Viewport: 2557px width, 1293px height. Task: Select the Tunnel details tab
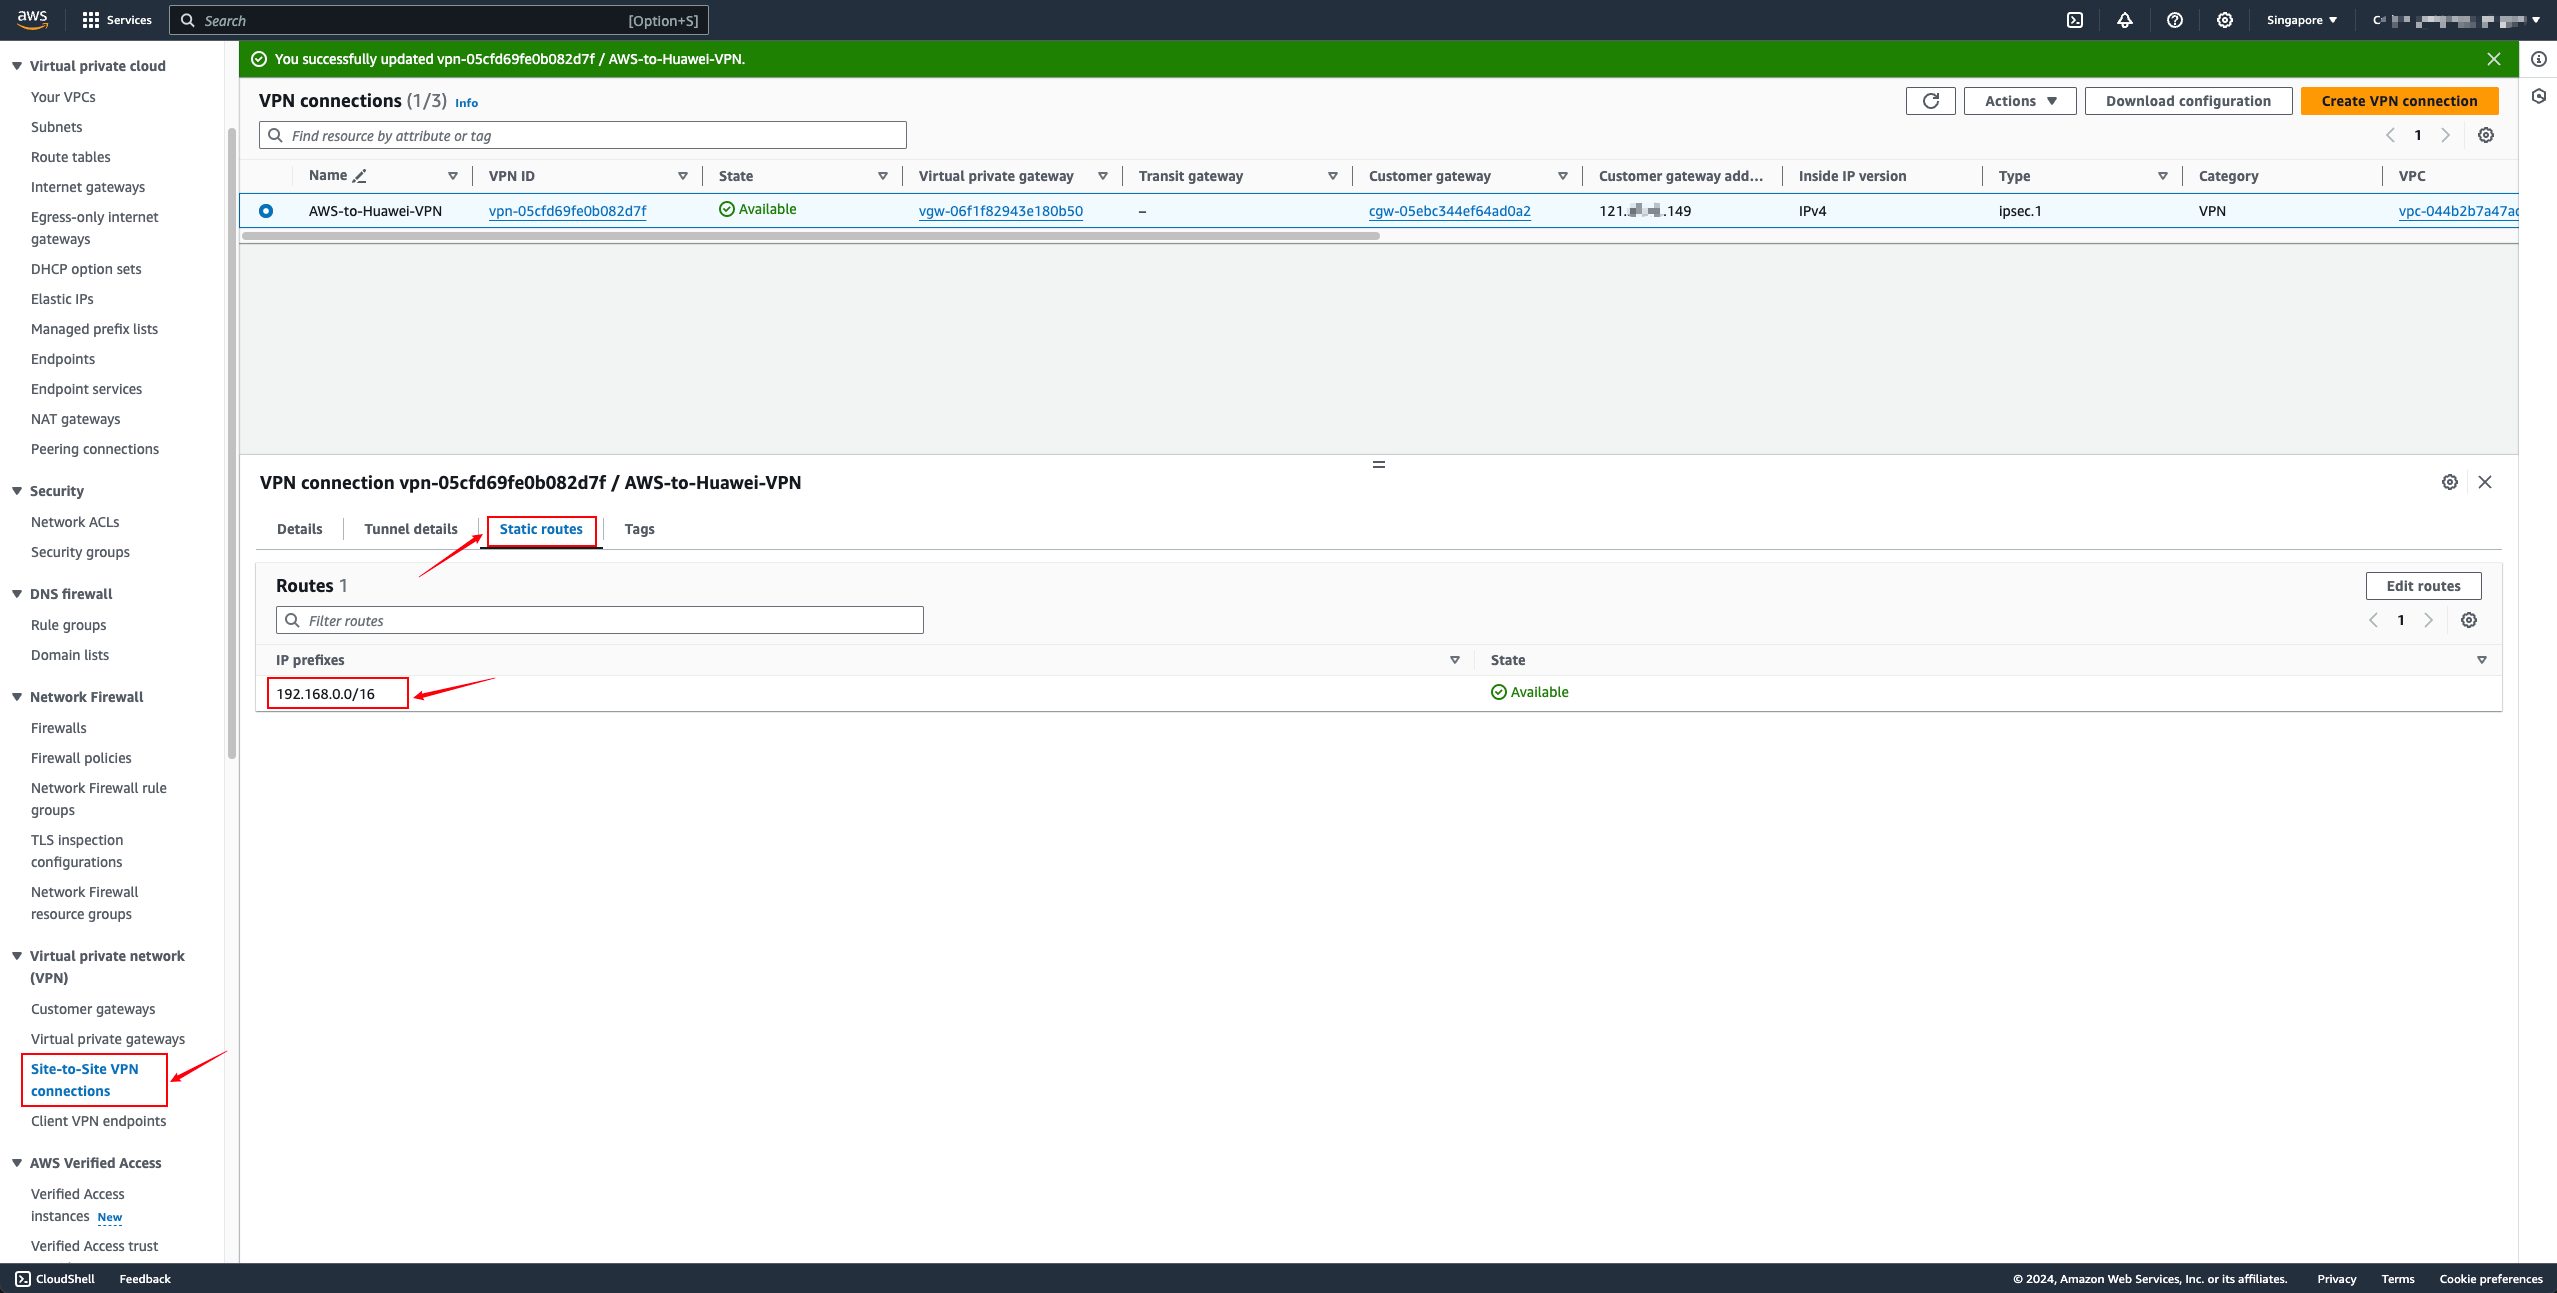(x=411, y=528)
